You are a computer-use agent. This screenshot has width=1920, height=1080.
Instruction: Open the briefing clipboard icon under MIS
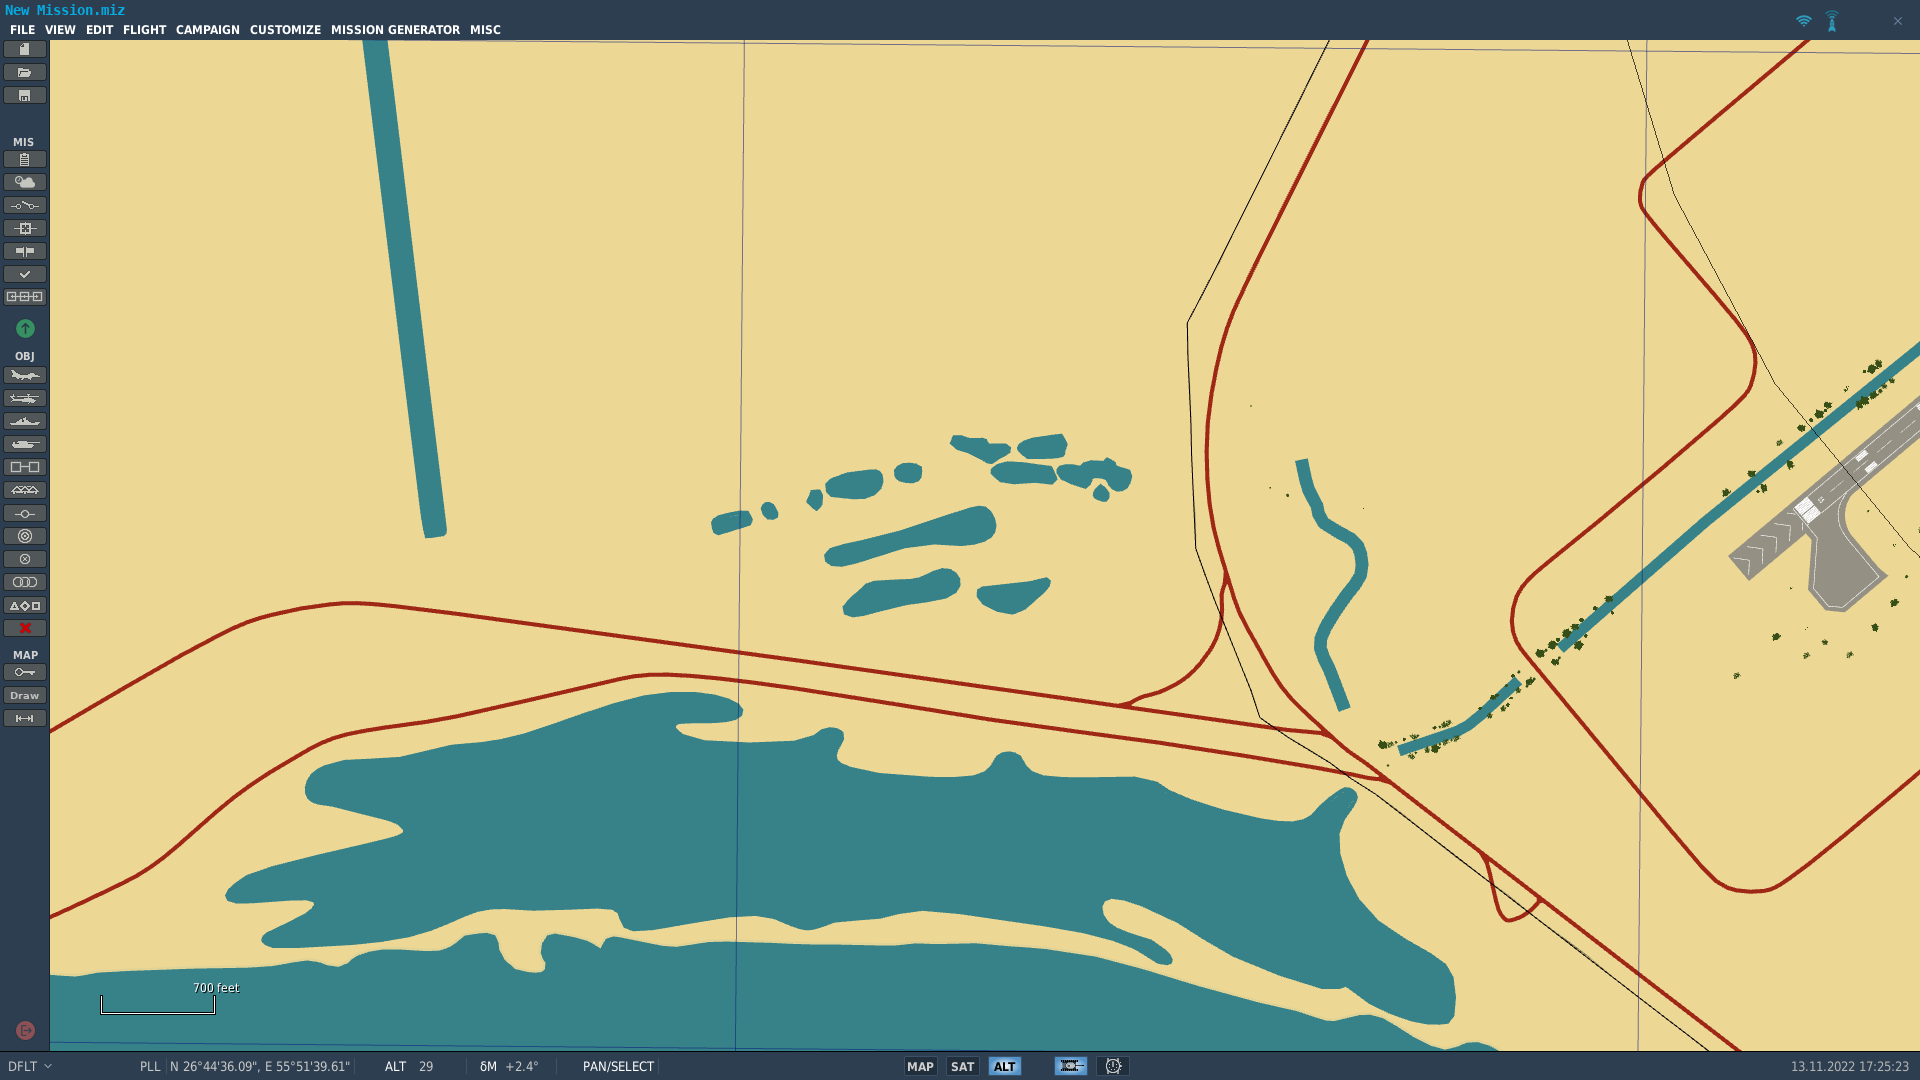pos(25,159)
